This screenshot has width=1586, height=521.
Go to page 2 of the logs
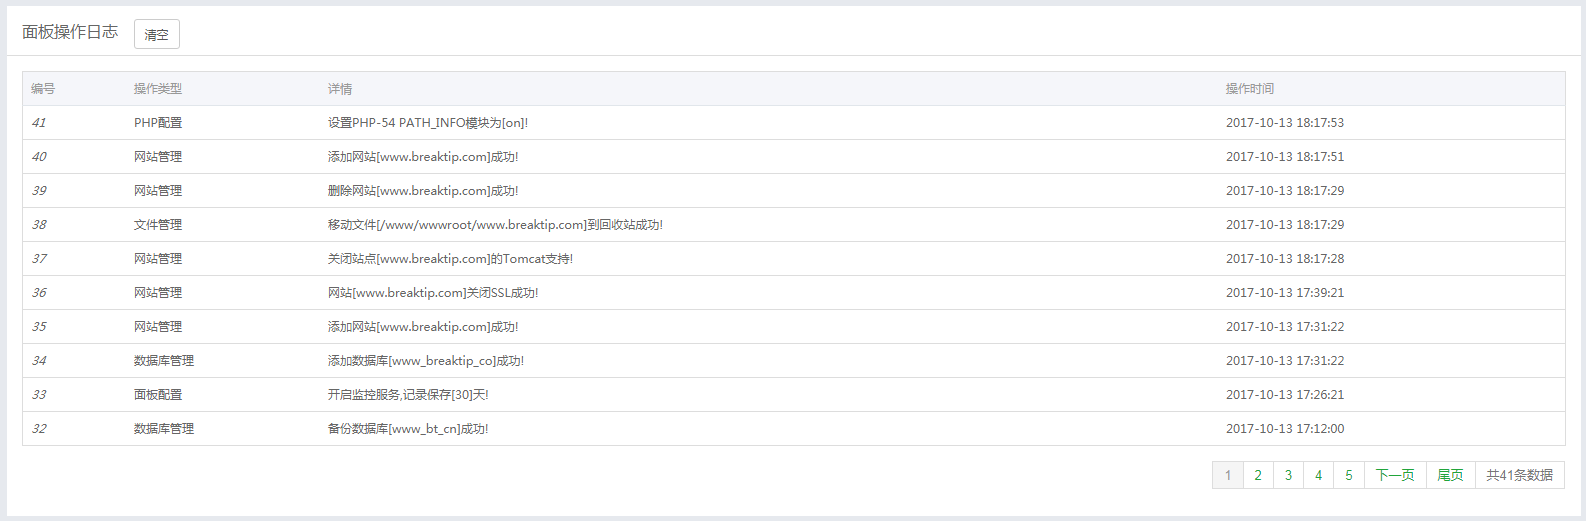pos(1258,475)
